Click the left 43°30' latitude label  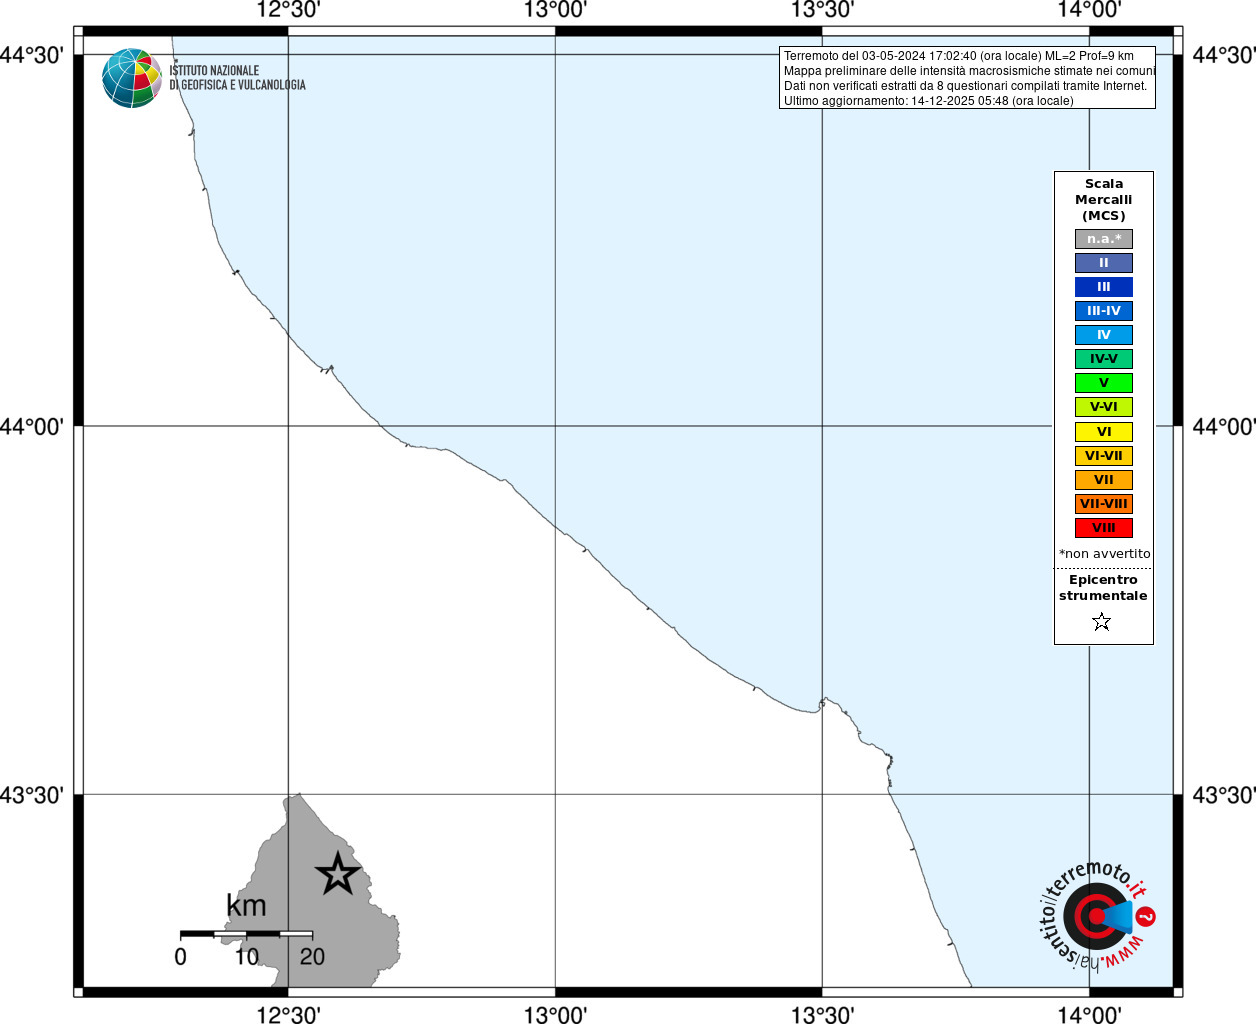click(32, 795)
